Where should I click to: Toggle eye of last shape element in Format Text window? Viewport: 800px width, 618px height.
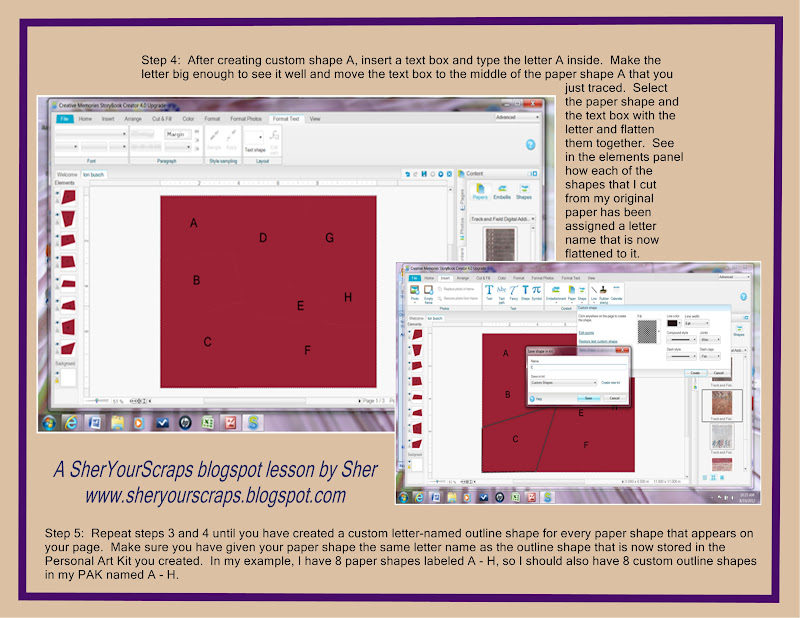(x=57, y=344)
